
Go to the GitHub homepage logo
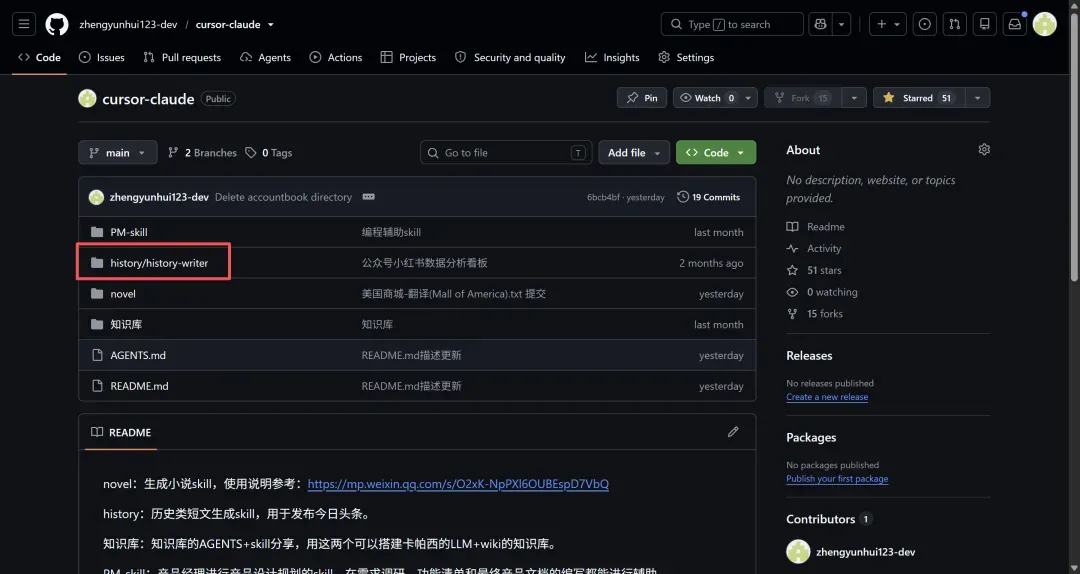56,24
